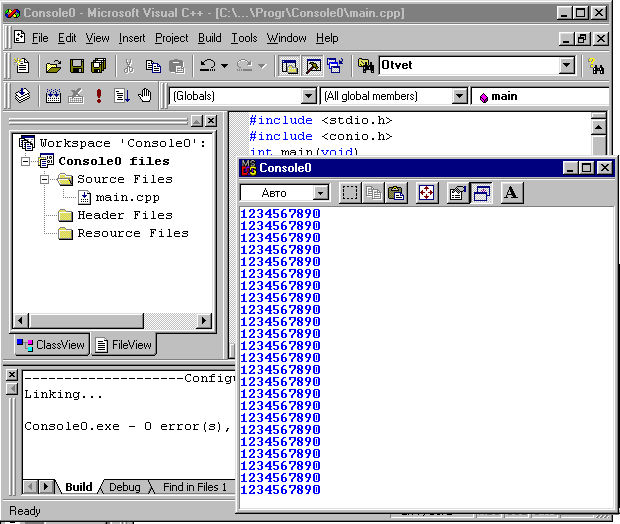Close the output panel with its X button
This screenshot has height=524, width=620.
(x=12, y=375)
